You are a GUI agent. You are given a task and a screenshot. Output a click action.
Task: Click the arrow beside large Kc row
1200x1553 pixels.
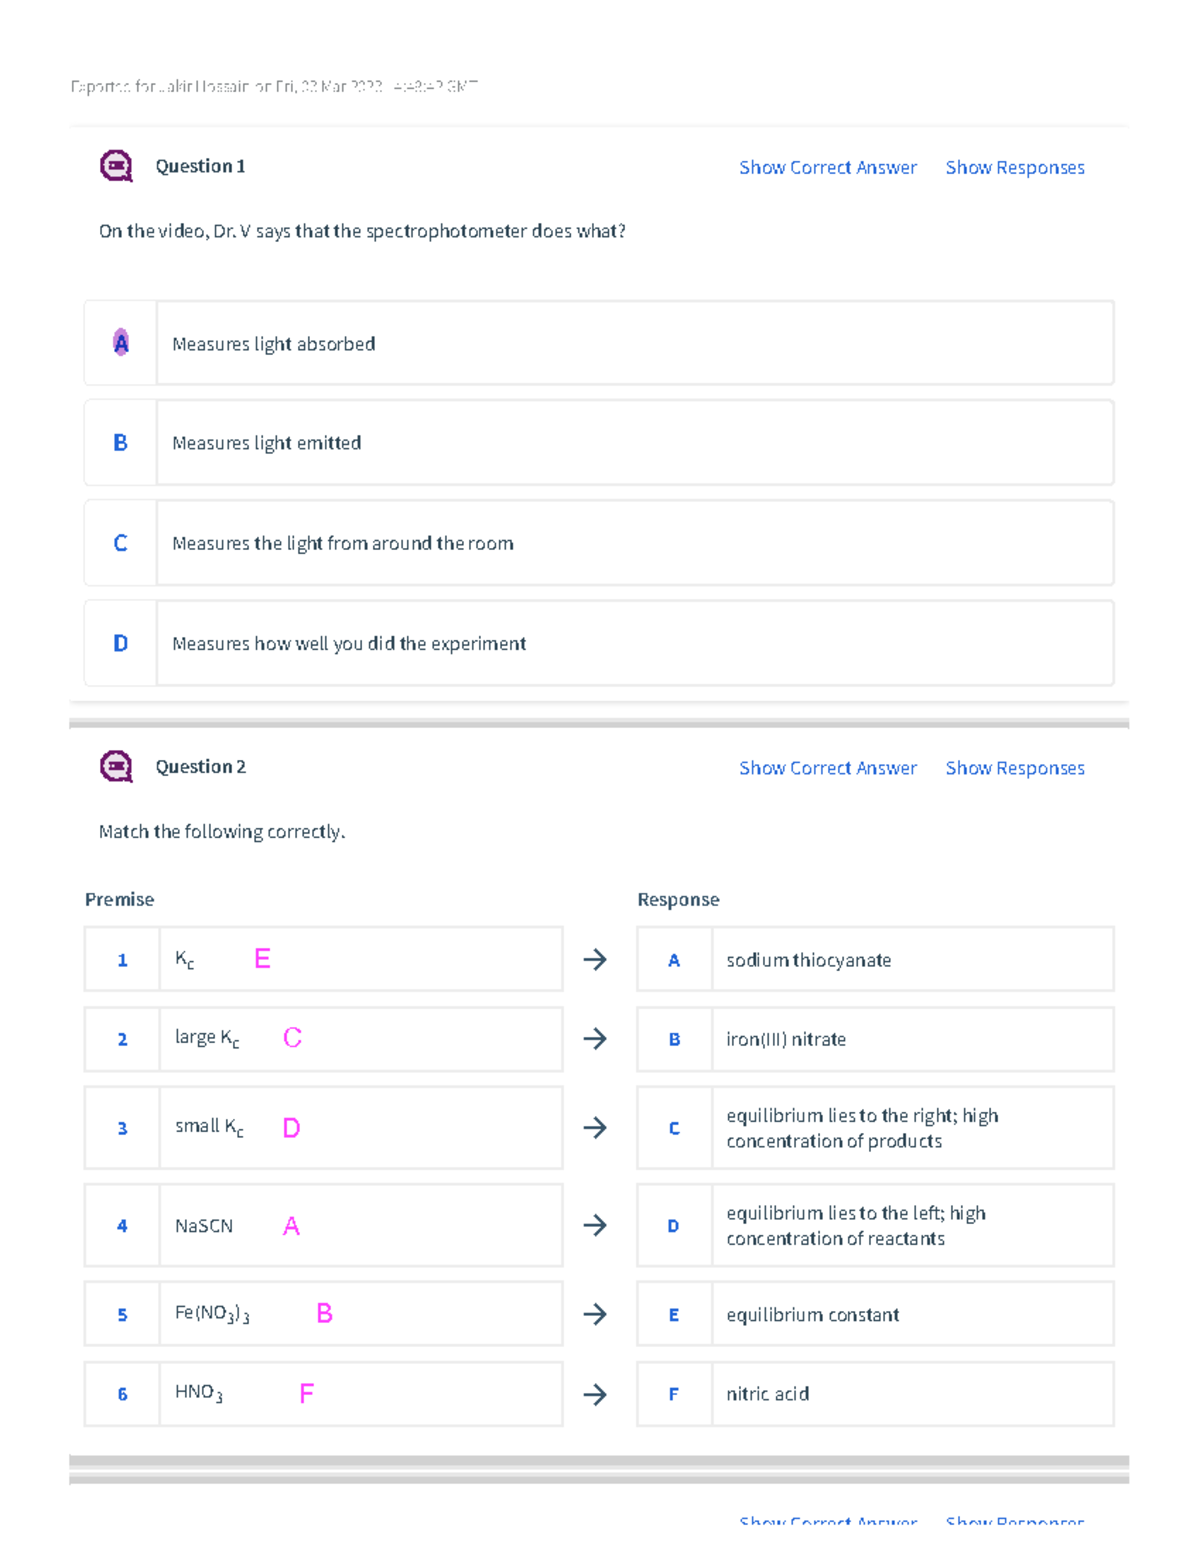pyautogui.click(x=595, y=1039)
